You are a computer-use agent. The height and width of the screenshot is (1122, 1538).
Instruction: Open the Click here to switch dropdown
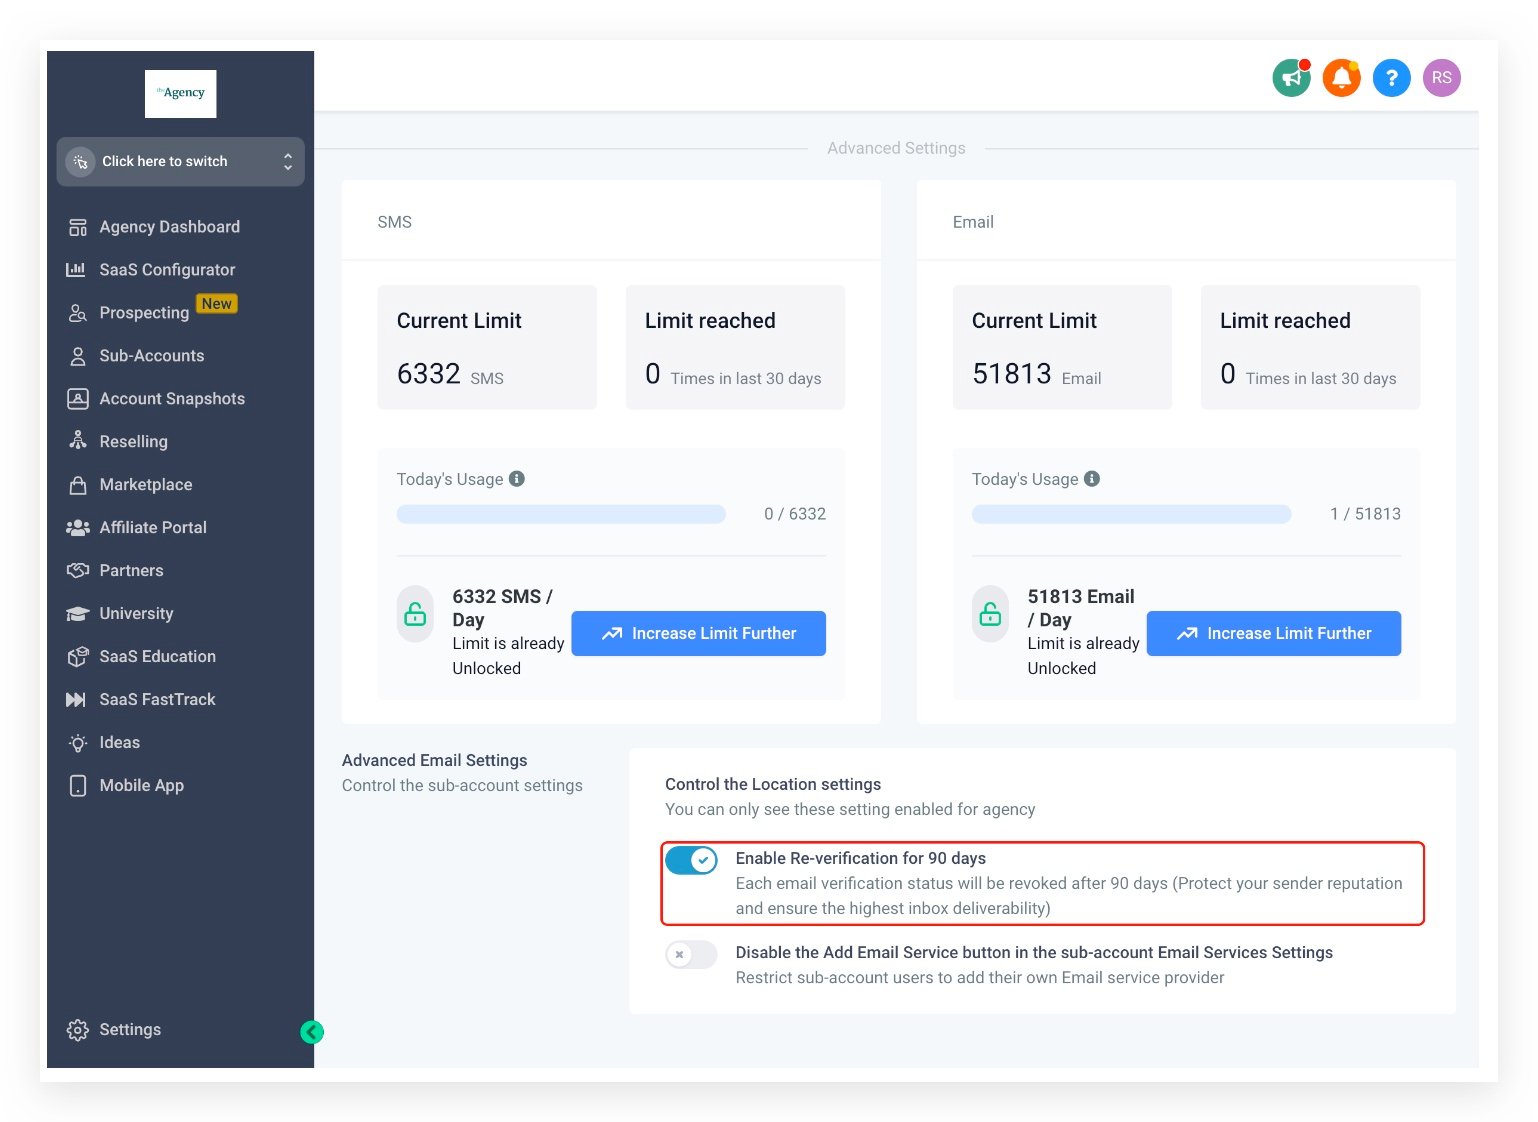tap(180, 161)
